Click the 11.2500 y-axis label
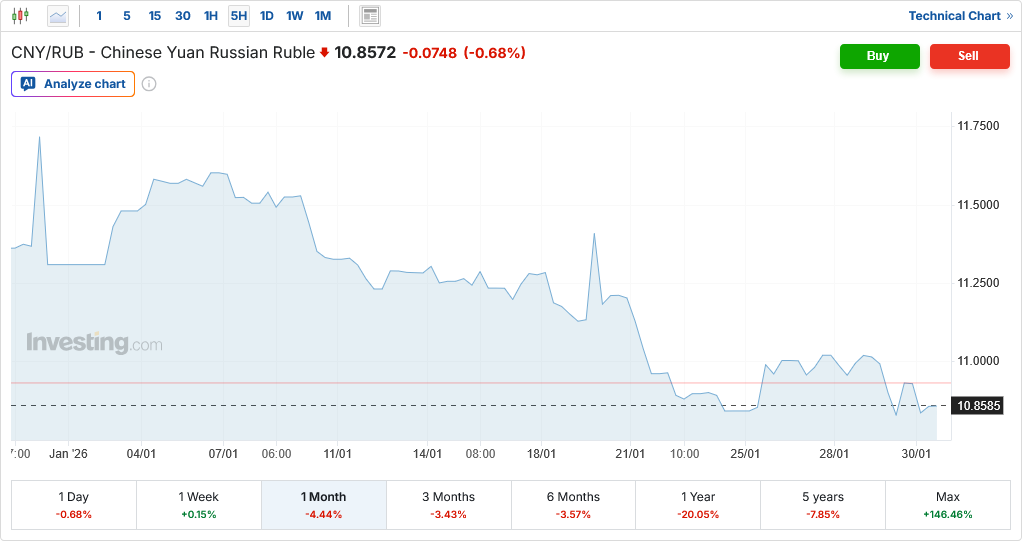Viewport: 1022px width, 541px height. point(978,283)
